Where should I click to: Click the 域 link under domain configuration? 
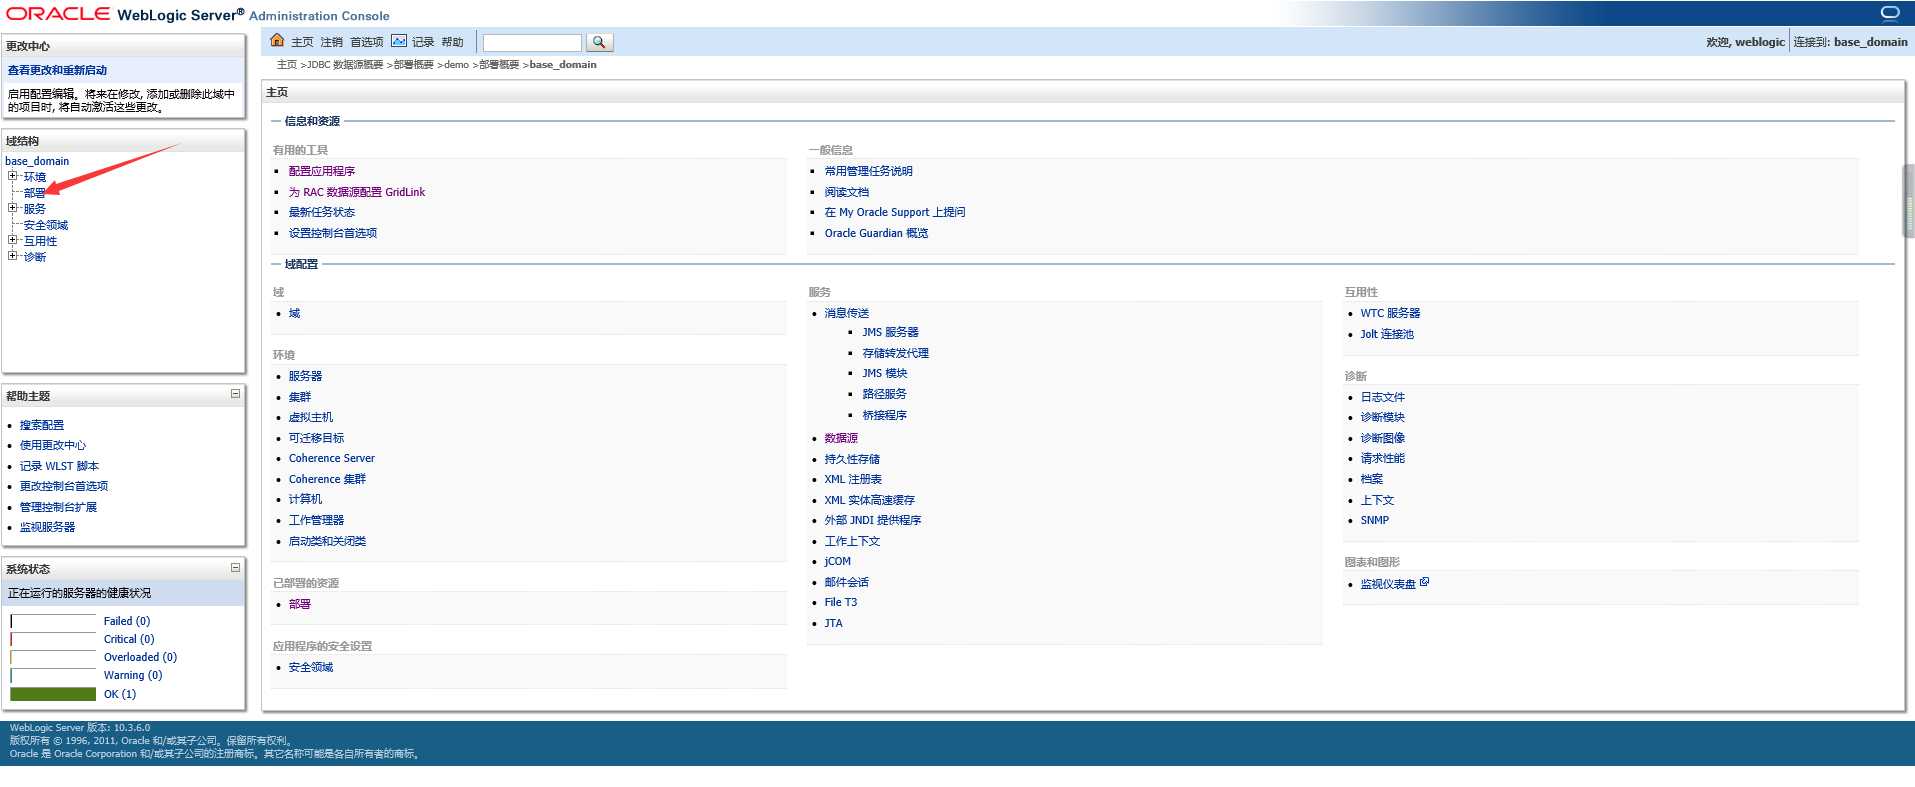pyautogui.click(x=294, y=313)
